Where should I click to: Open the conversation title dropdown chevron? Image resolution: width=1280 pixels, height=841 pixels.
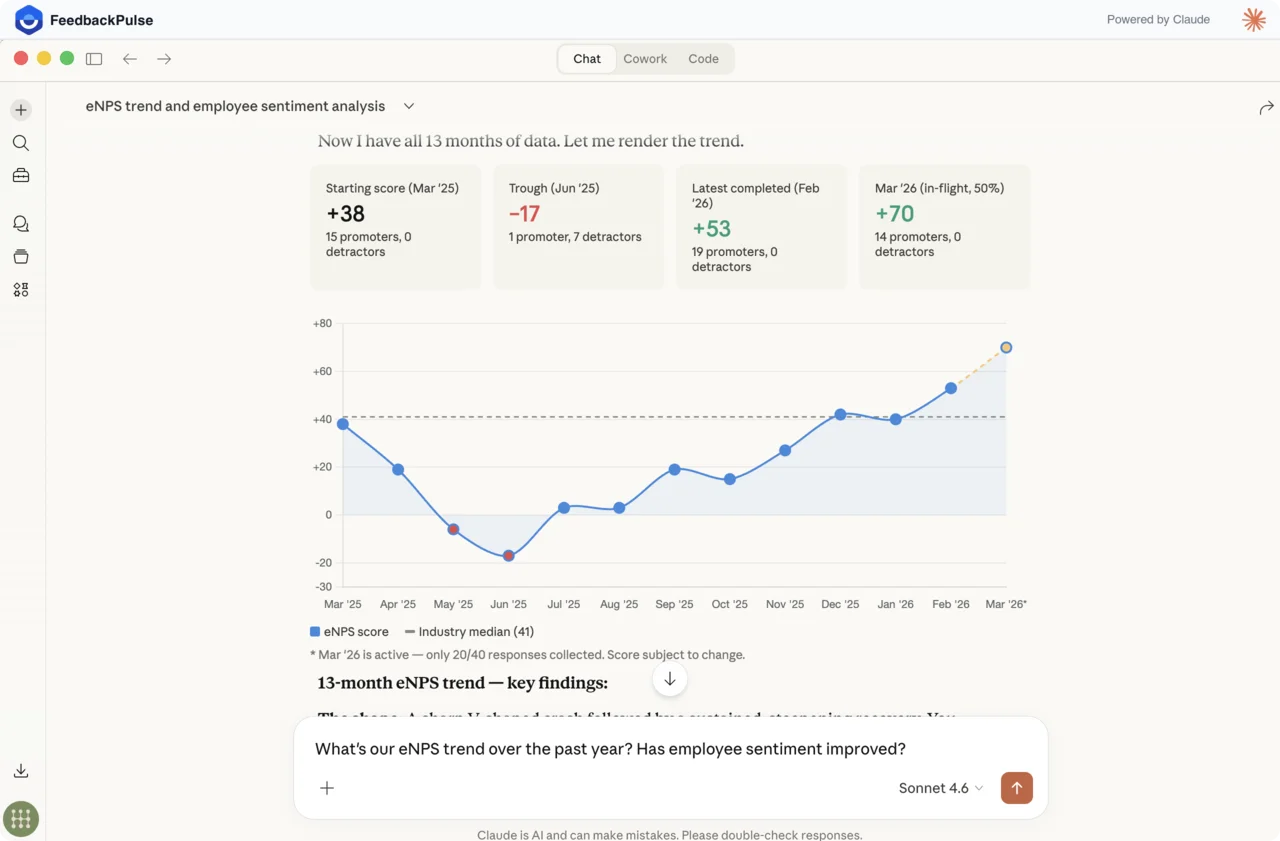[408, 104]
